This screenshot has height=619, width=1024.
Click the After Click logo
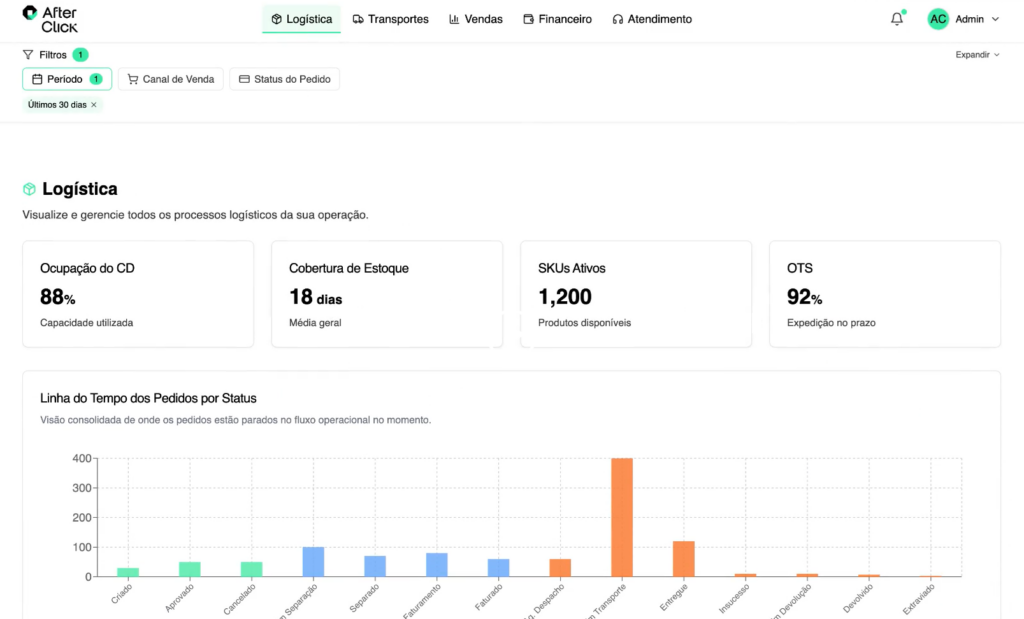[50, 20]
